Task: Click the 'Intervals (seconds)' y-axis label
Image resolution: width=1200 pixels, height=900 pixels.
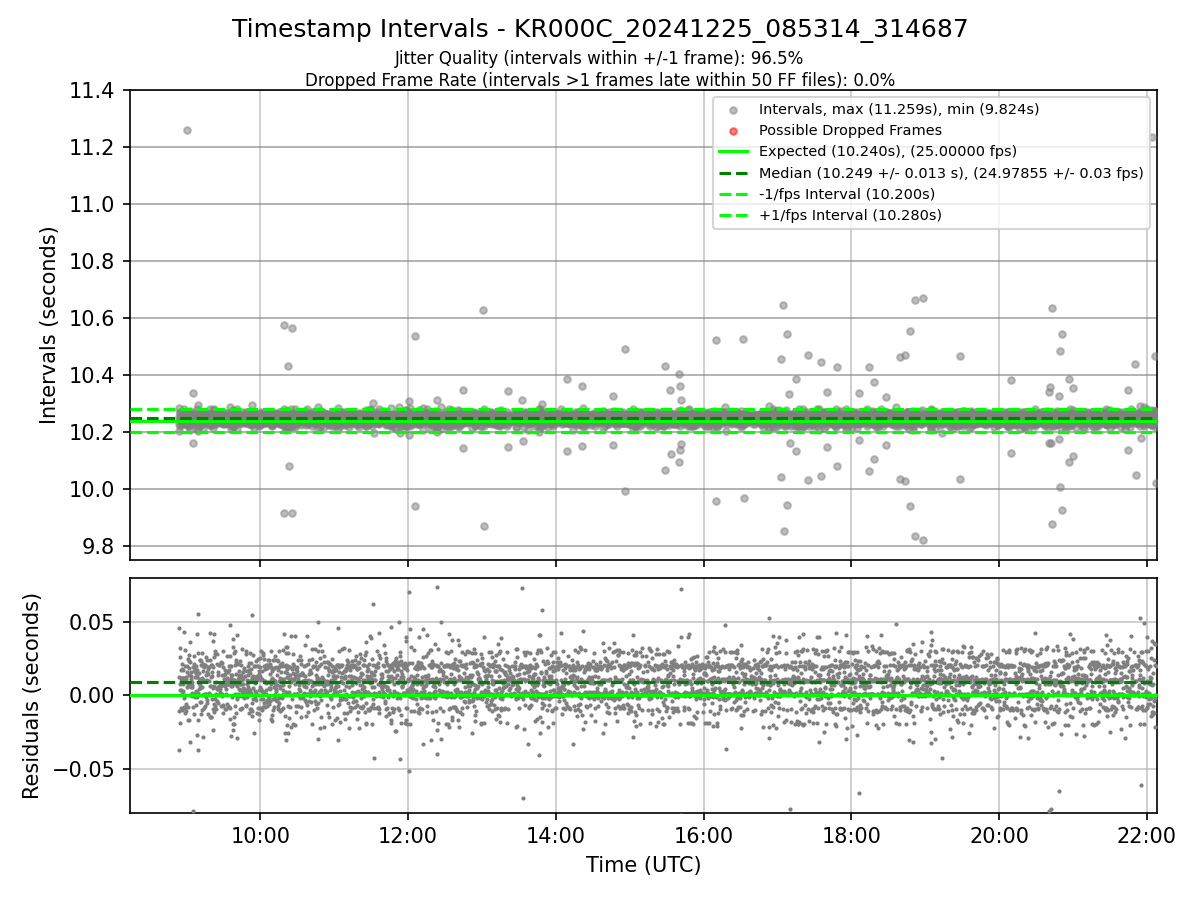Action: [x=49, y=325]
